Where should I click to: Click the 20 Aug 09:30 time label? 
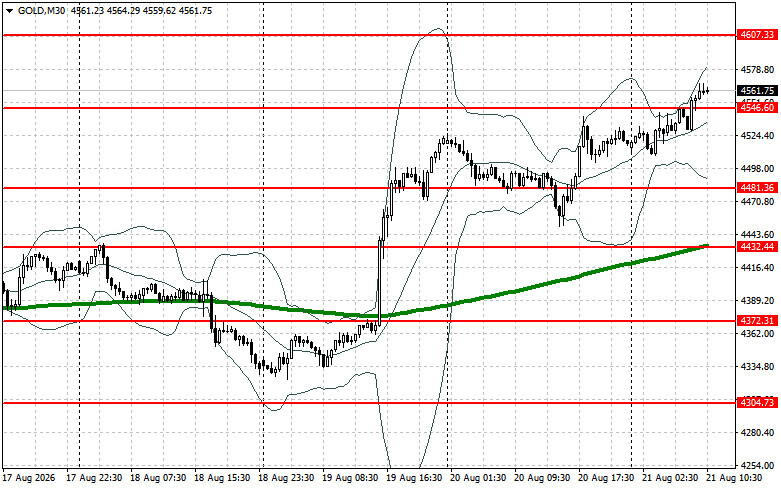542,478
